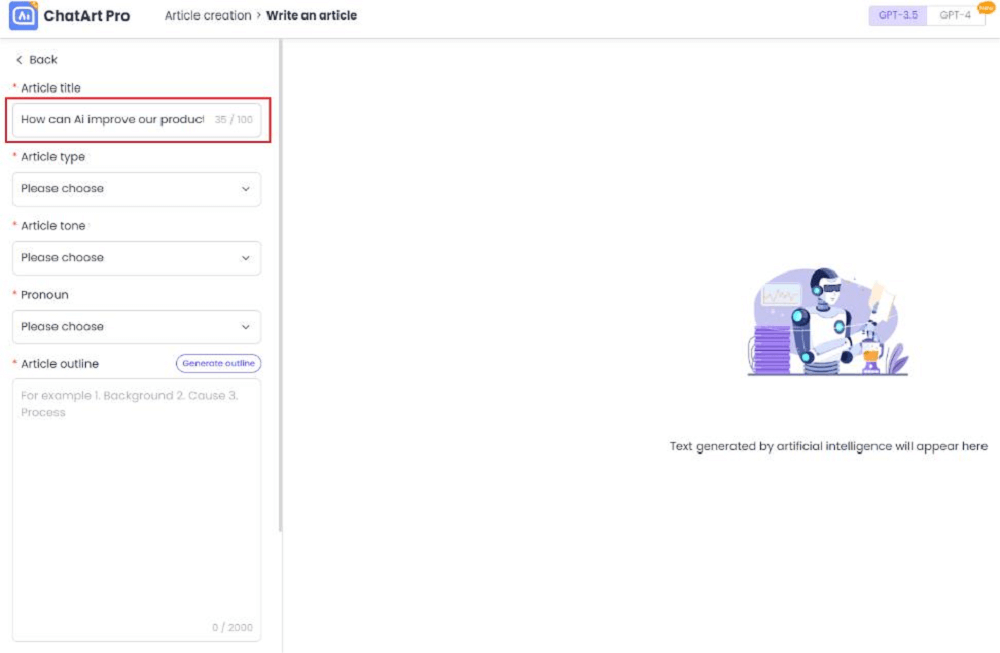Open the Article creation breadcrumb link
Image resolution: width=1000 pixels, height=653 pixels.
(208, 15)
